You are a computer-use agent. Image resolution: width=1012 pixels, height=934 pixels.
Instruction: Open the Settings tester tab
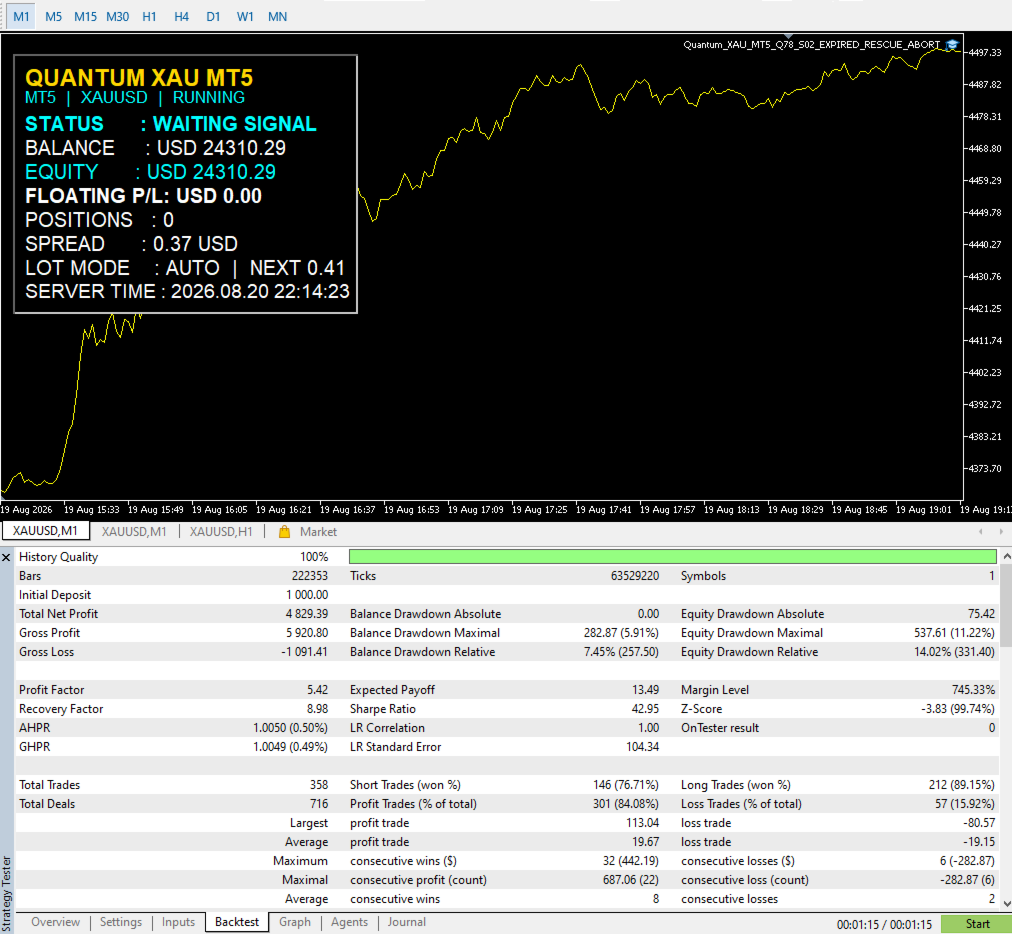point(121,922)
